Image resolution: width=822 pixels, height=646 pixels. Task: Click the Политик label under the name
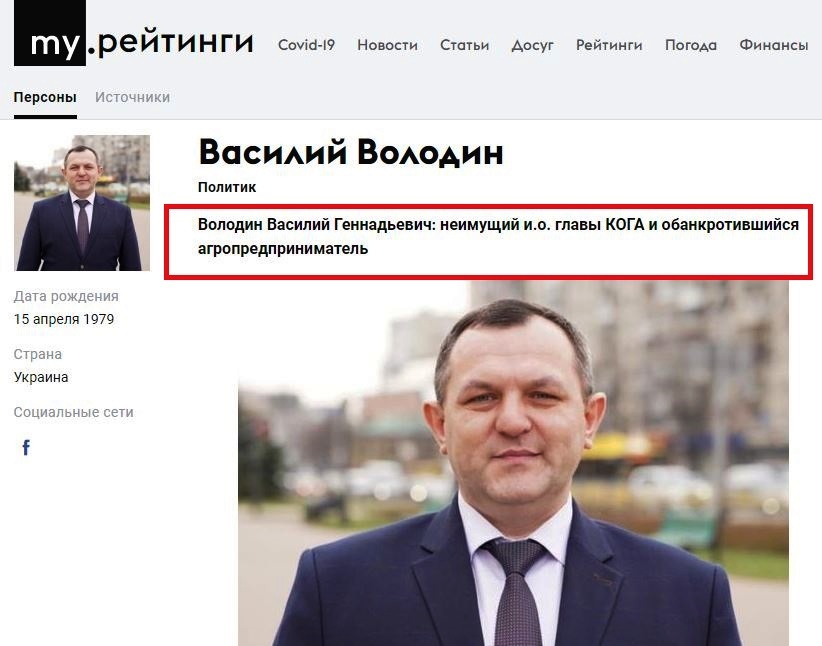click(x=227, y=187)
